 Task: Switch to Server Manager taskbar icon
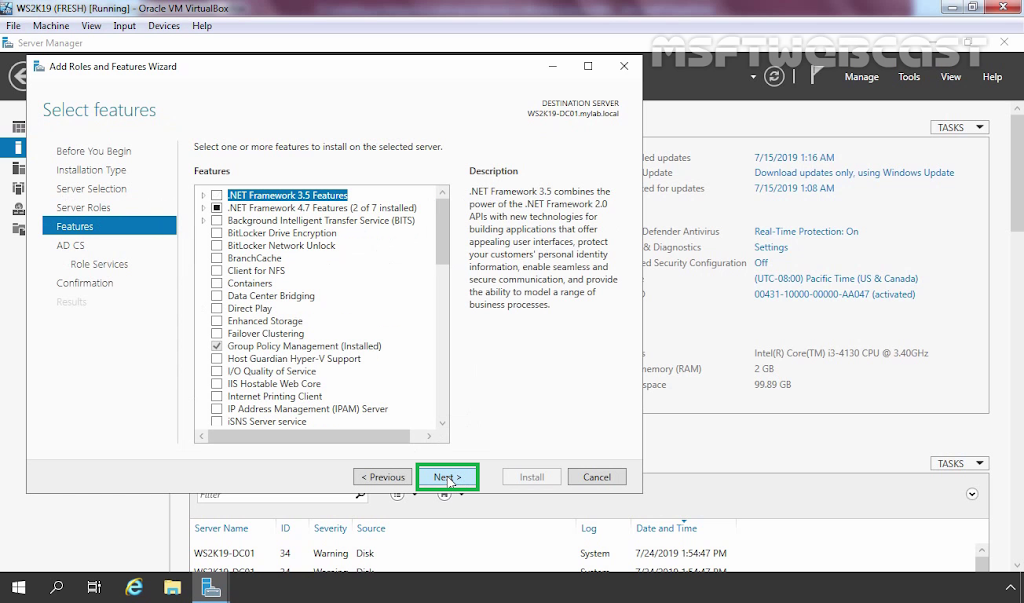coord(211,587)
